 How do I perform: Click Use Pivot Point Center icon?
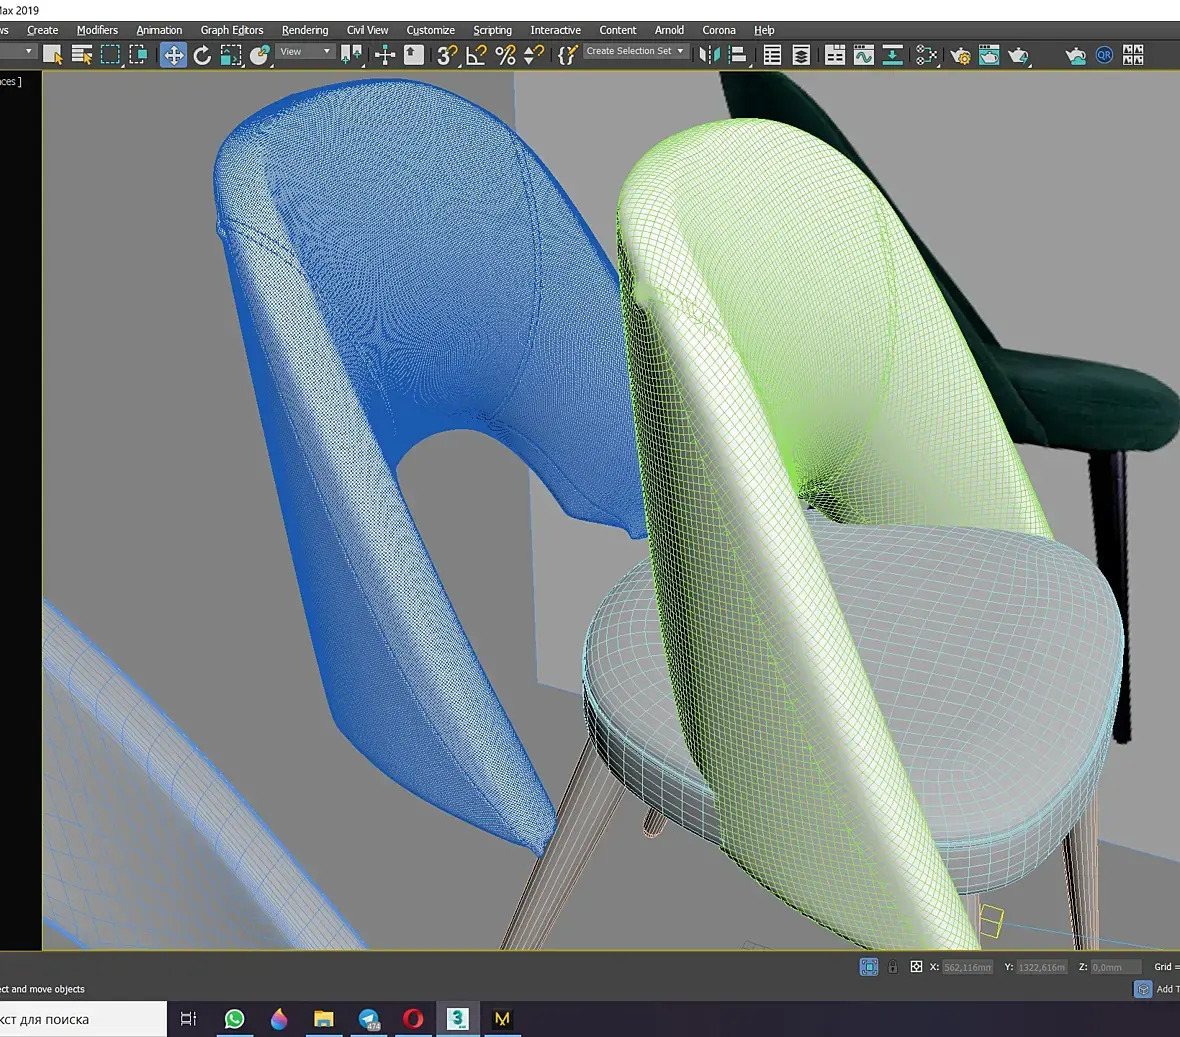(351, 55)
